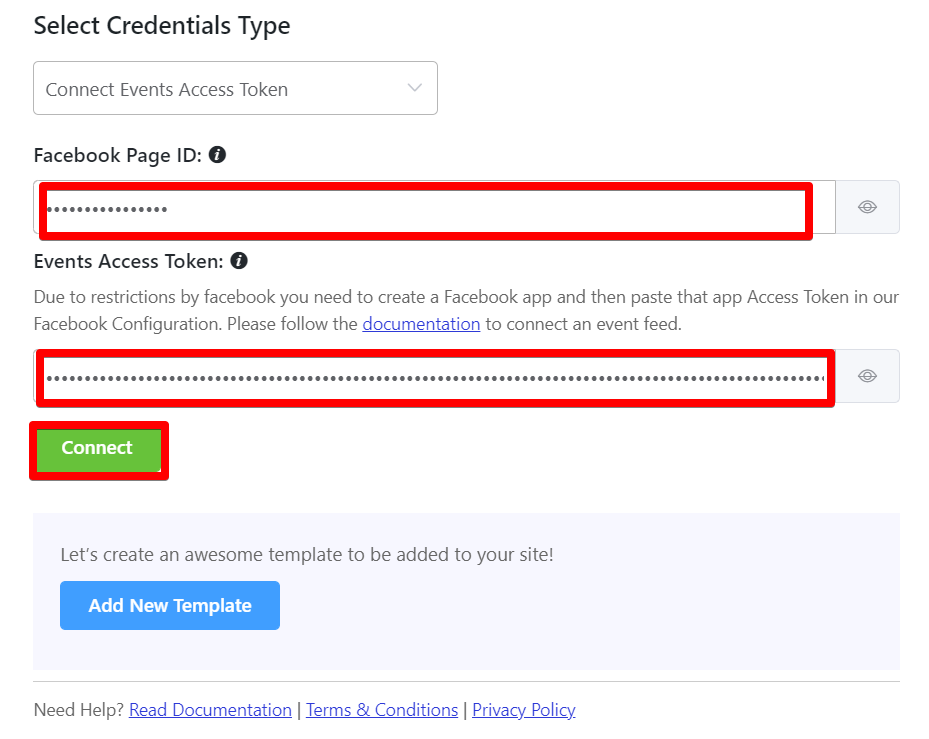Click the Facebook restrictions description paragraph
The height and width of the screenshot is (739, 929).
(466, 310)
